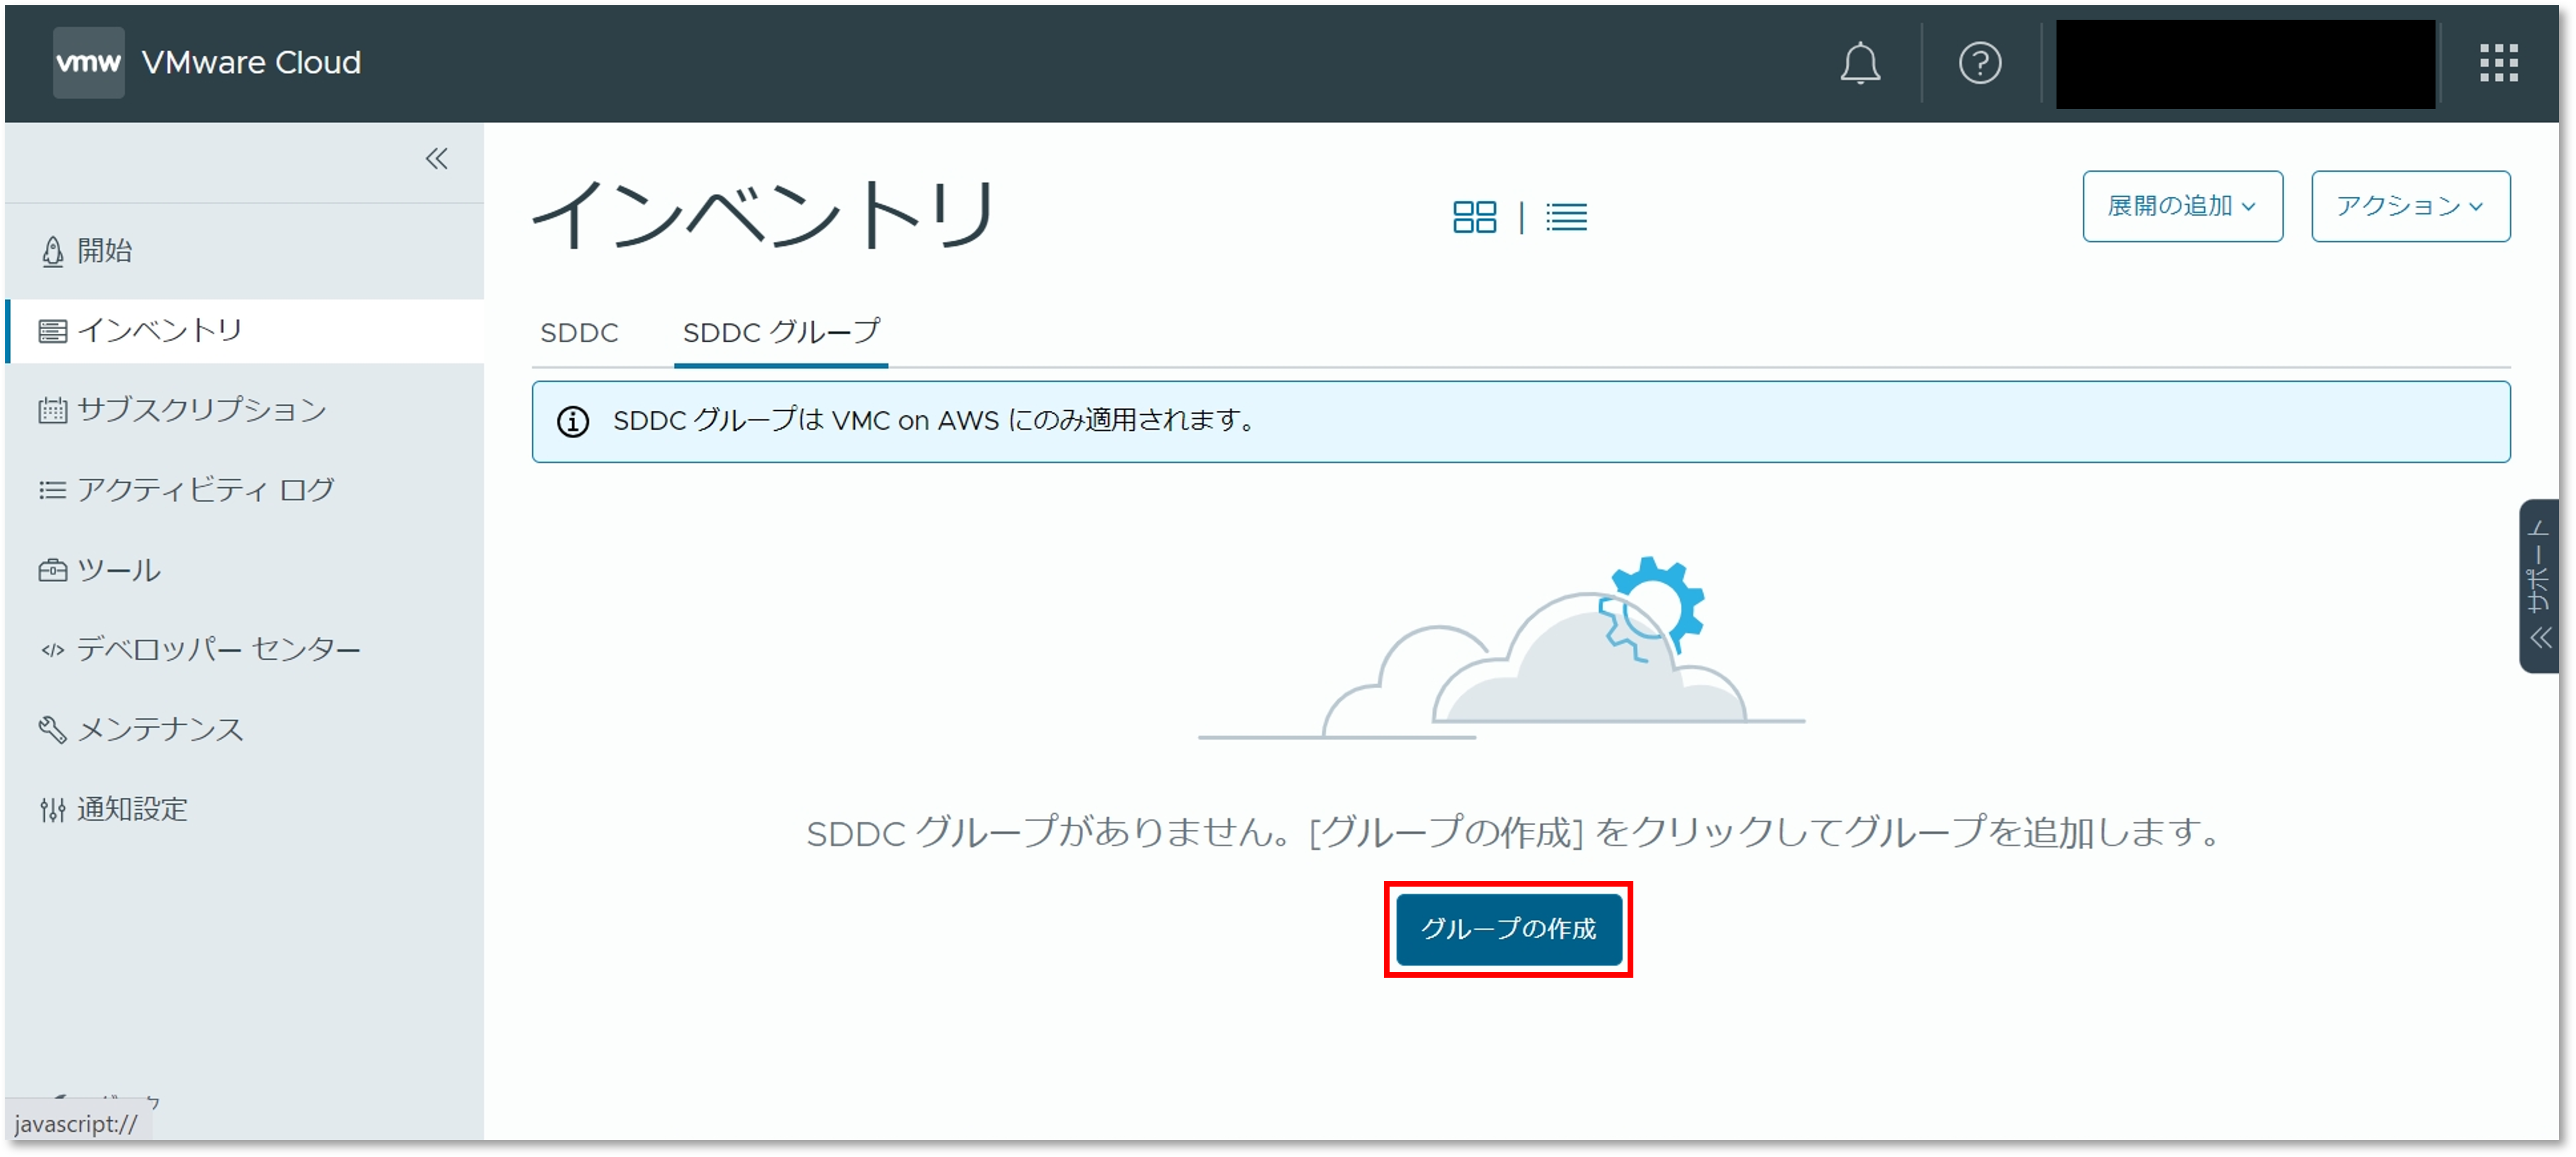2576x1157 pixels.
Task: Click the inventory icon beside インベントリ
Action: (53, 331)
